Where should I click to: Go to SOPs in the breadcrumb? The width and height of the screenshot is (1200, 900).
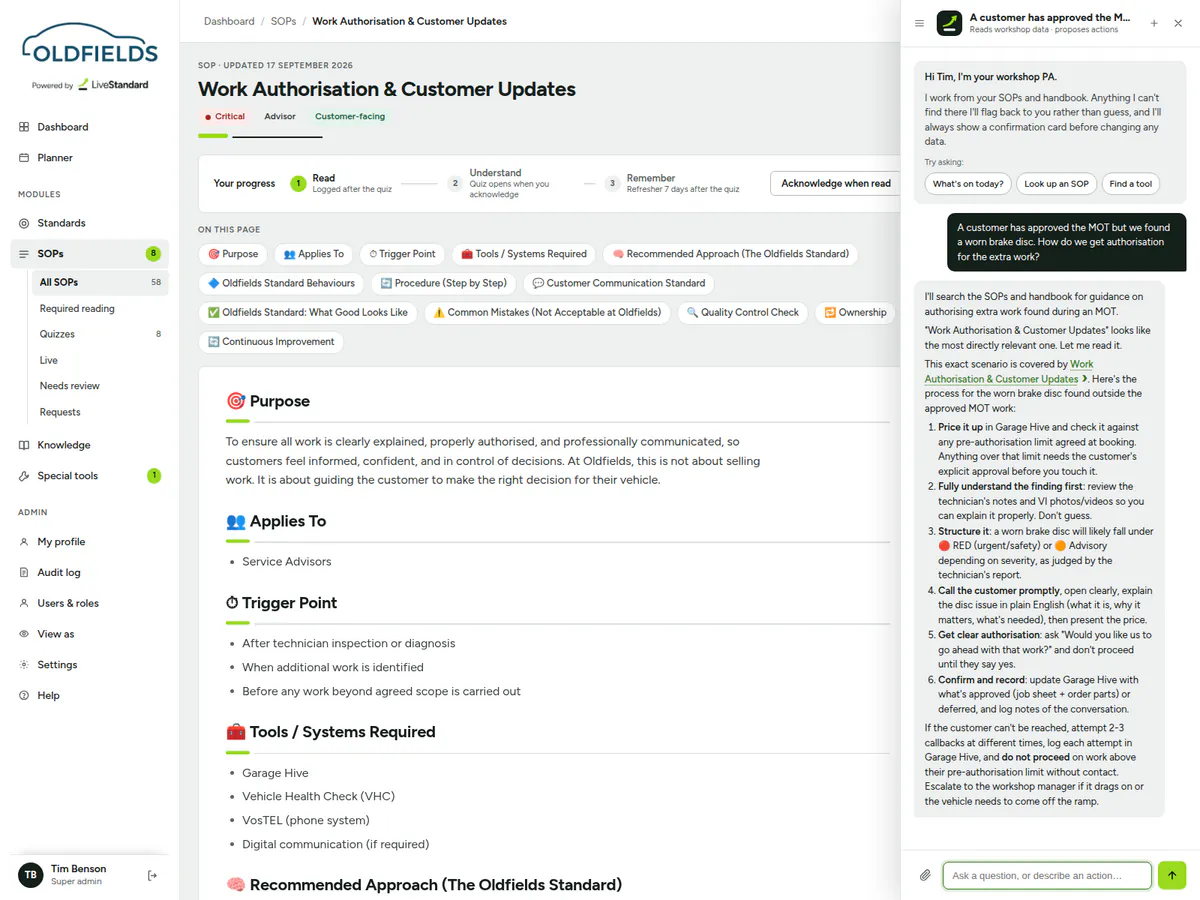283,21
